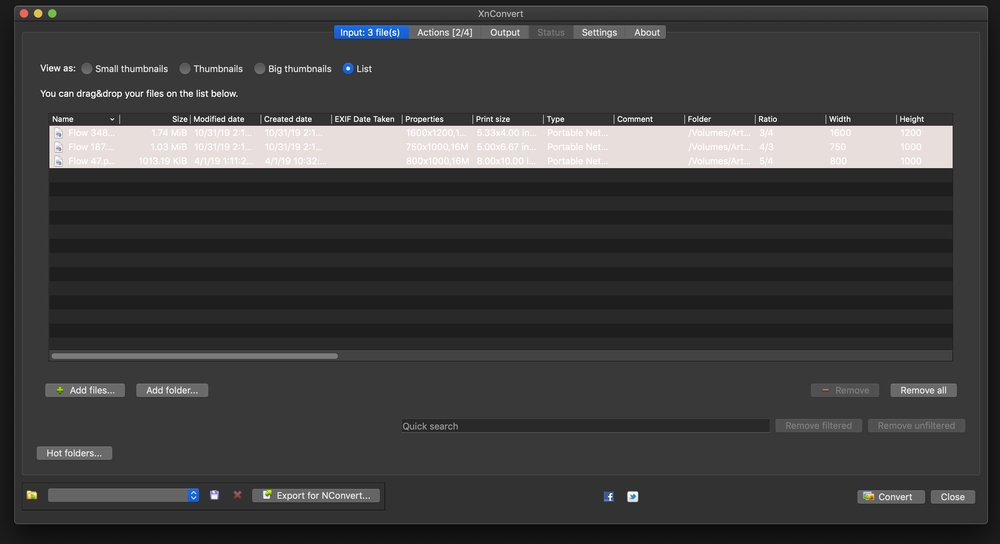Open the Twitter share icon
Viewport: 1000px width, 544px height.
pos(632,496)
